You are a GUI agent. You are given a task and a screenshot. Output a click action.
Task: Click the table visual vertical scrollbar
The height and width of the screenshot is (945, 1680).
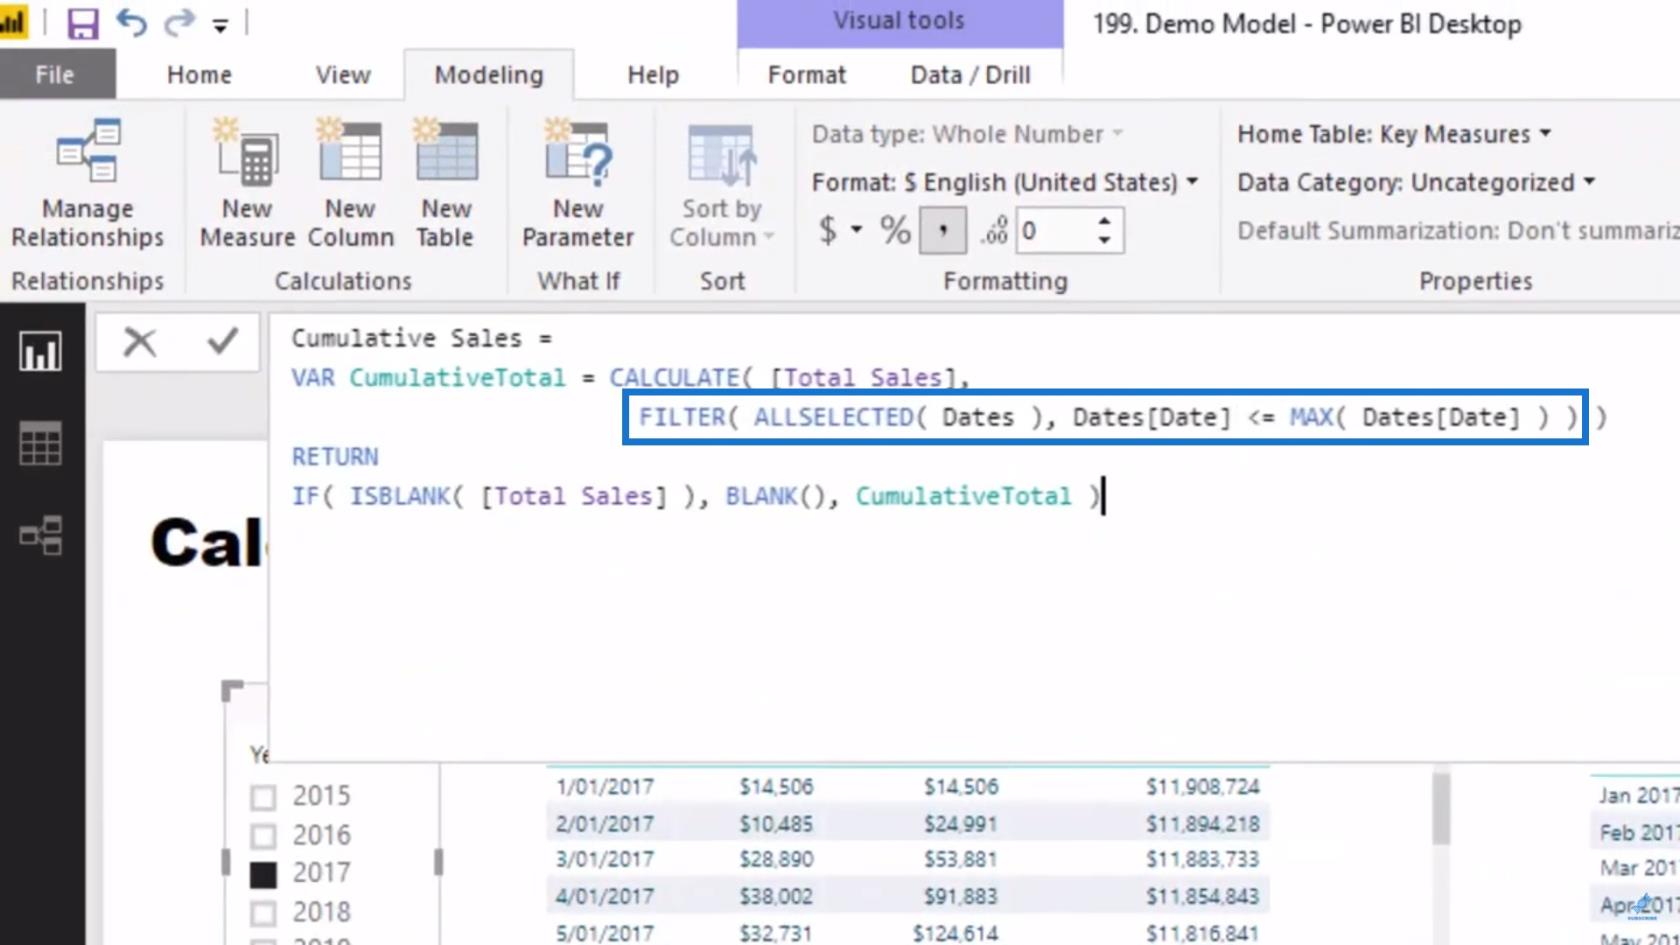[1441, 808]
